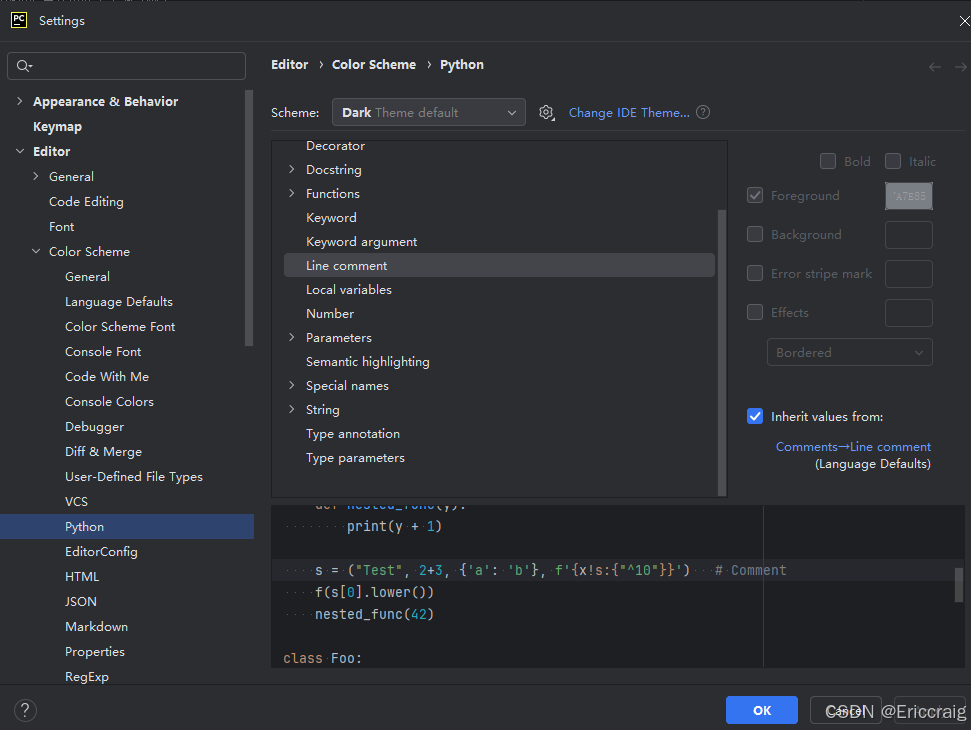Select Console Colors page
Viewport: 971px width, 730px height.
click(109, 401)
